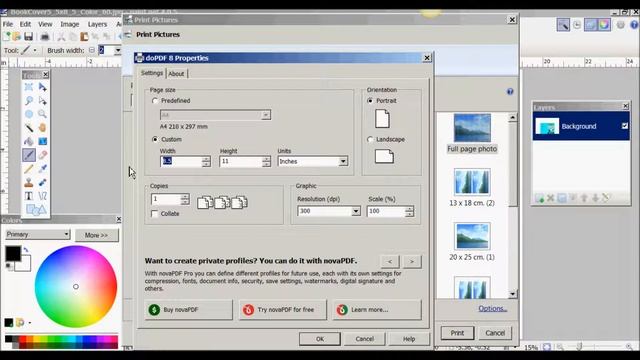Select the Pan hand tool

pyautogui.click(x=42, y=128)
